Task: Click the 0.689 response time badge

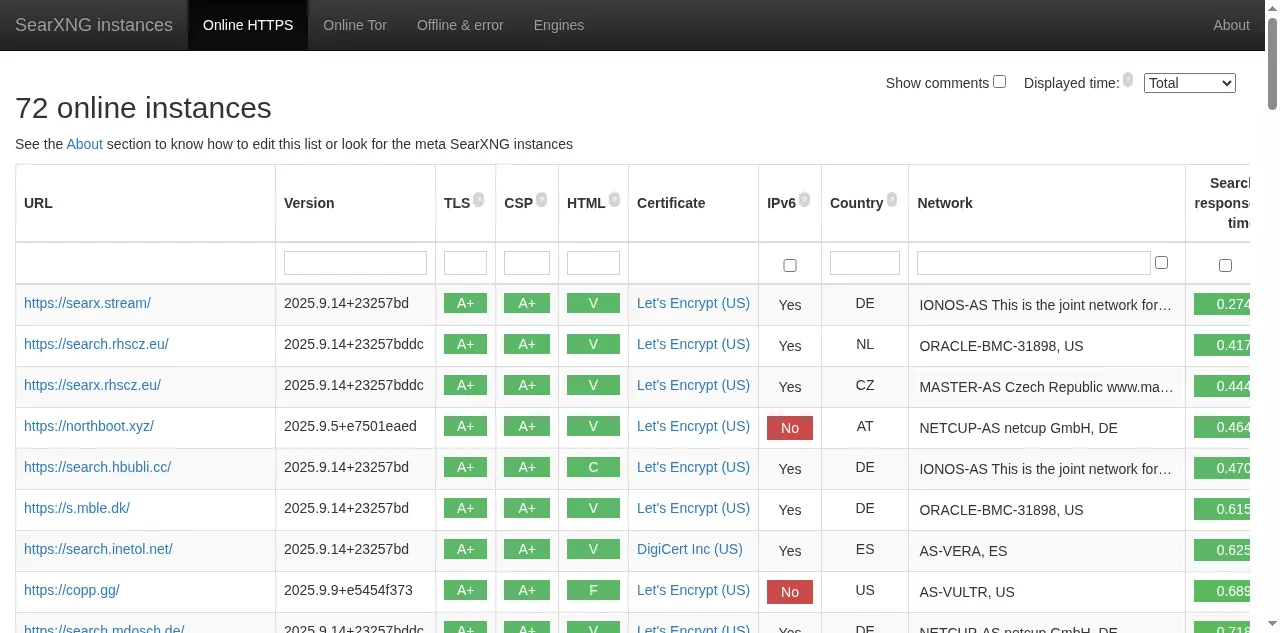Action: 1222,591
